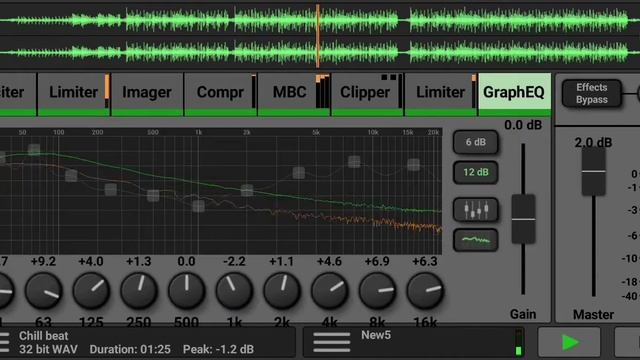Click the orange playhead in the waveform
Image resolution: width=640 pixels, height=360 pixels.
coord(318,36)
